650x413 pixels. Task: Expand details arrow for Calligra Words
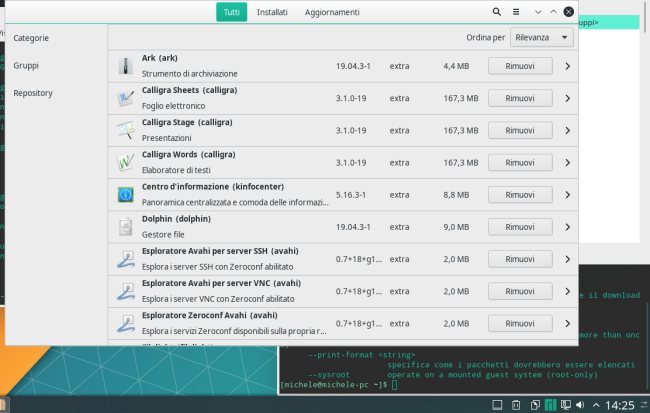pos(568,163)
